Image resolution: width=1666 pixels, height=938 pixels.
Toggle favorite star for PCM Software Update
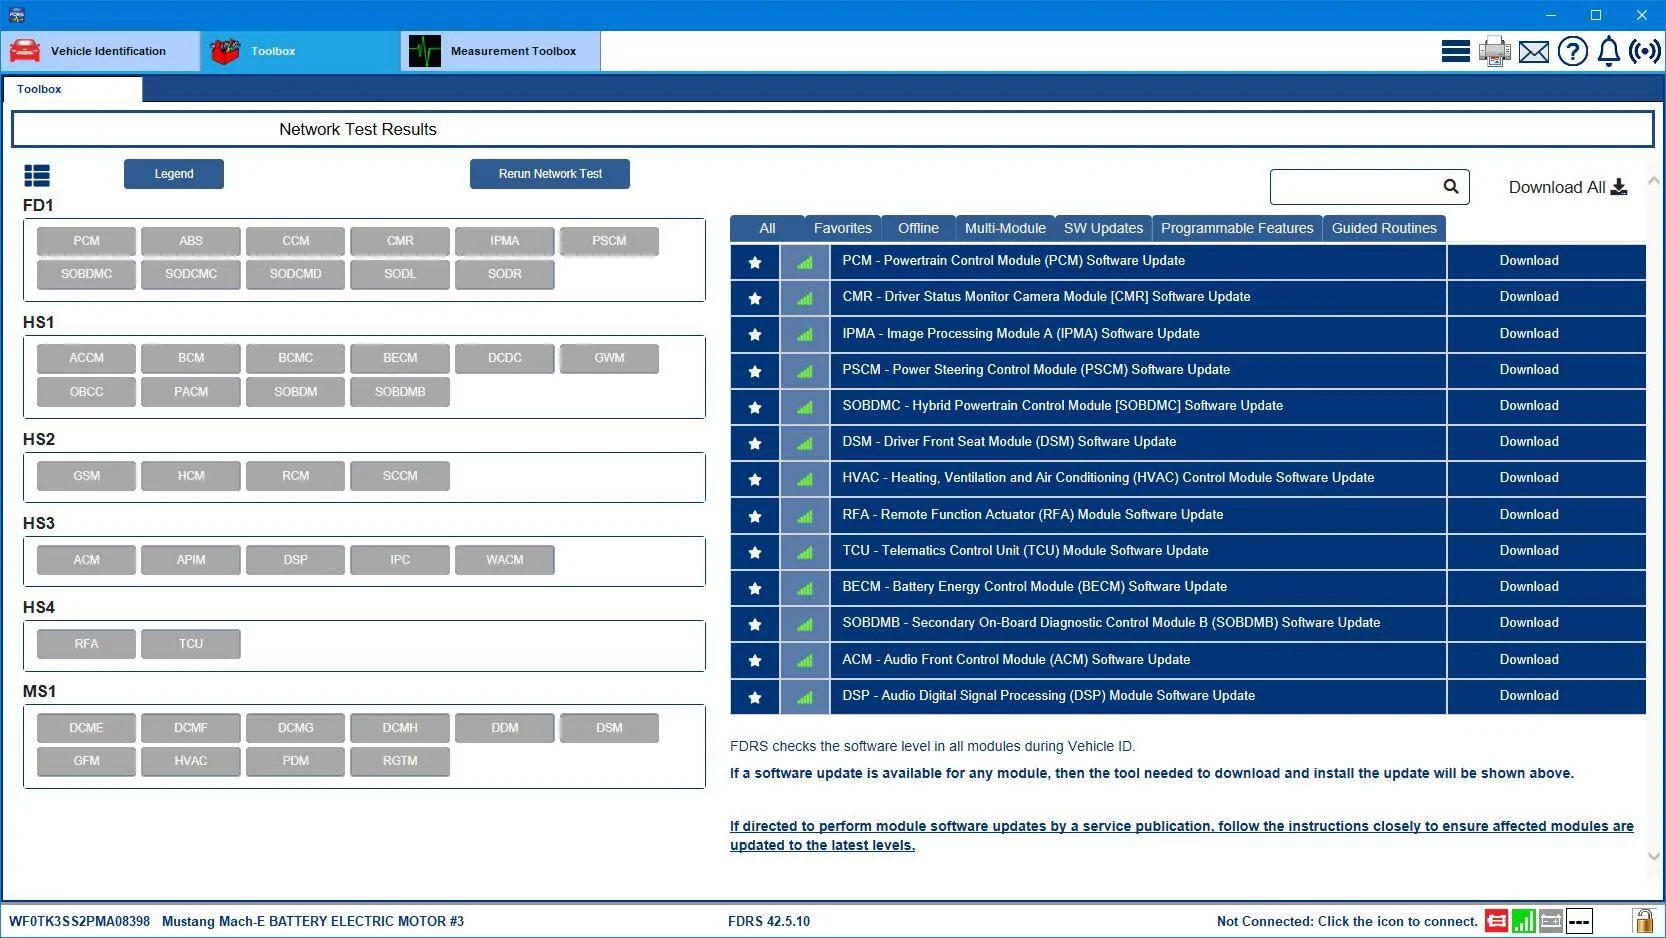pyautogui.click(x=755, y=262)
